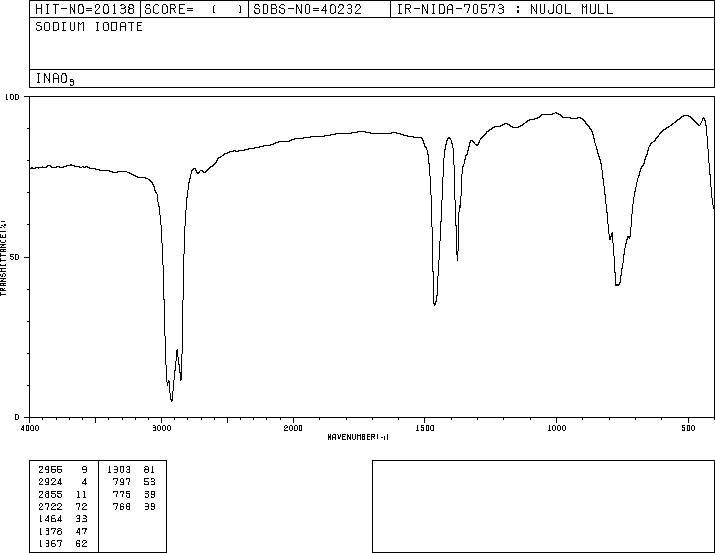Select peak entry 1464 in the table
Screen dimensions: 715x553
(x=50, y=519)
